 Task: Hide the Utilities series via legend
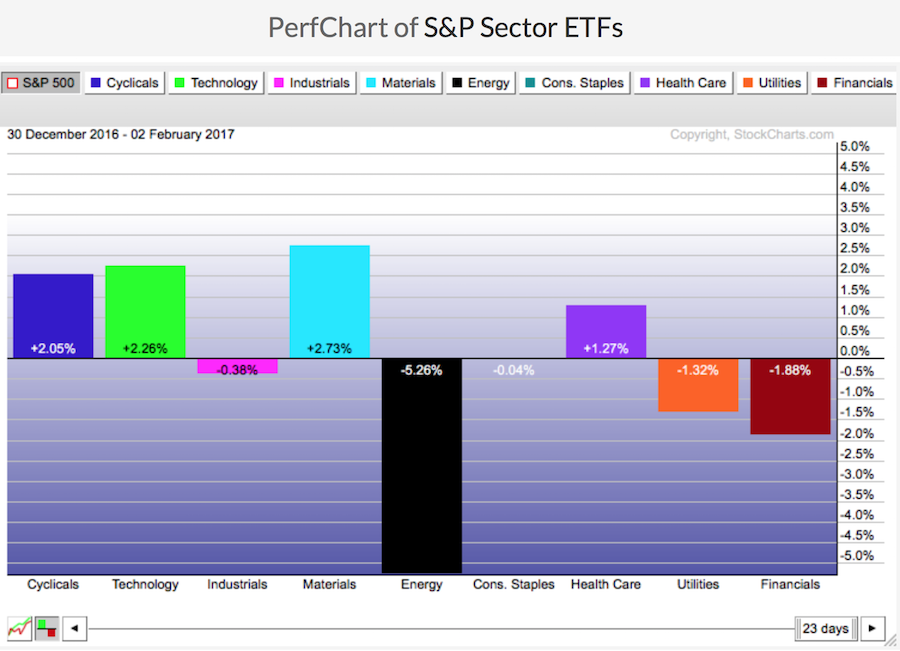tap(772, 83)
